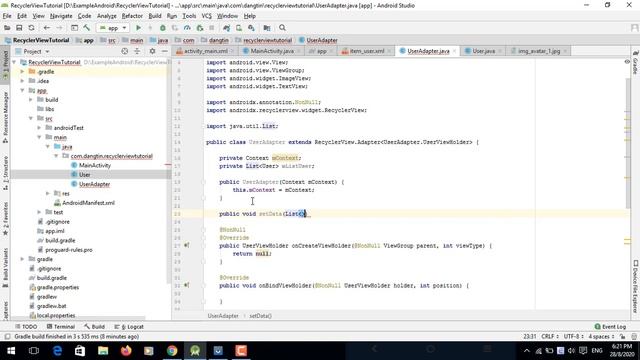The width and height of the screenshot is (640, 360).
Task: Open Firefox from the Windows taskbar
Action: [x=126, y=351]
